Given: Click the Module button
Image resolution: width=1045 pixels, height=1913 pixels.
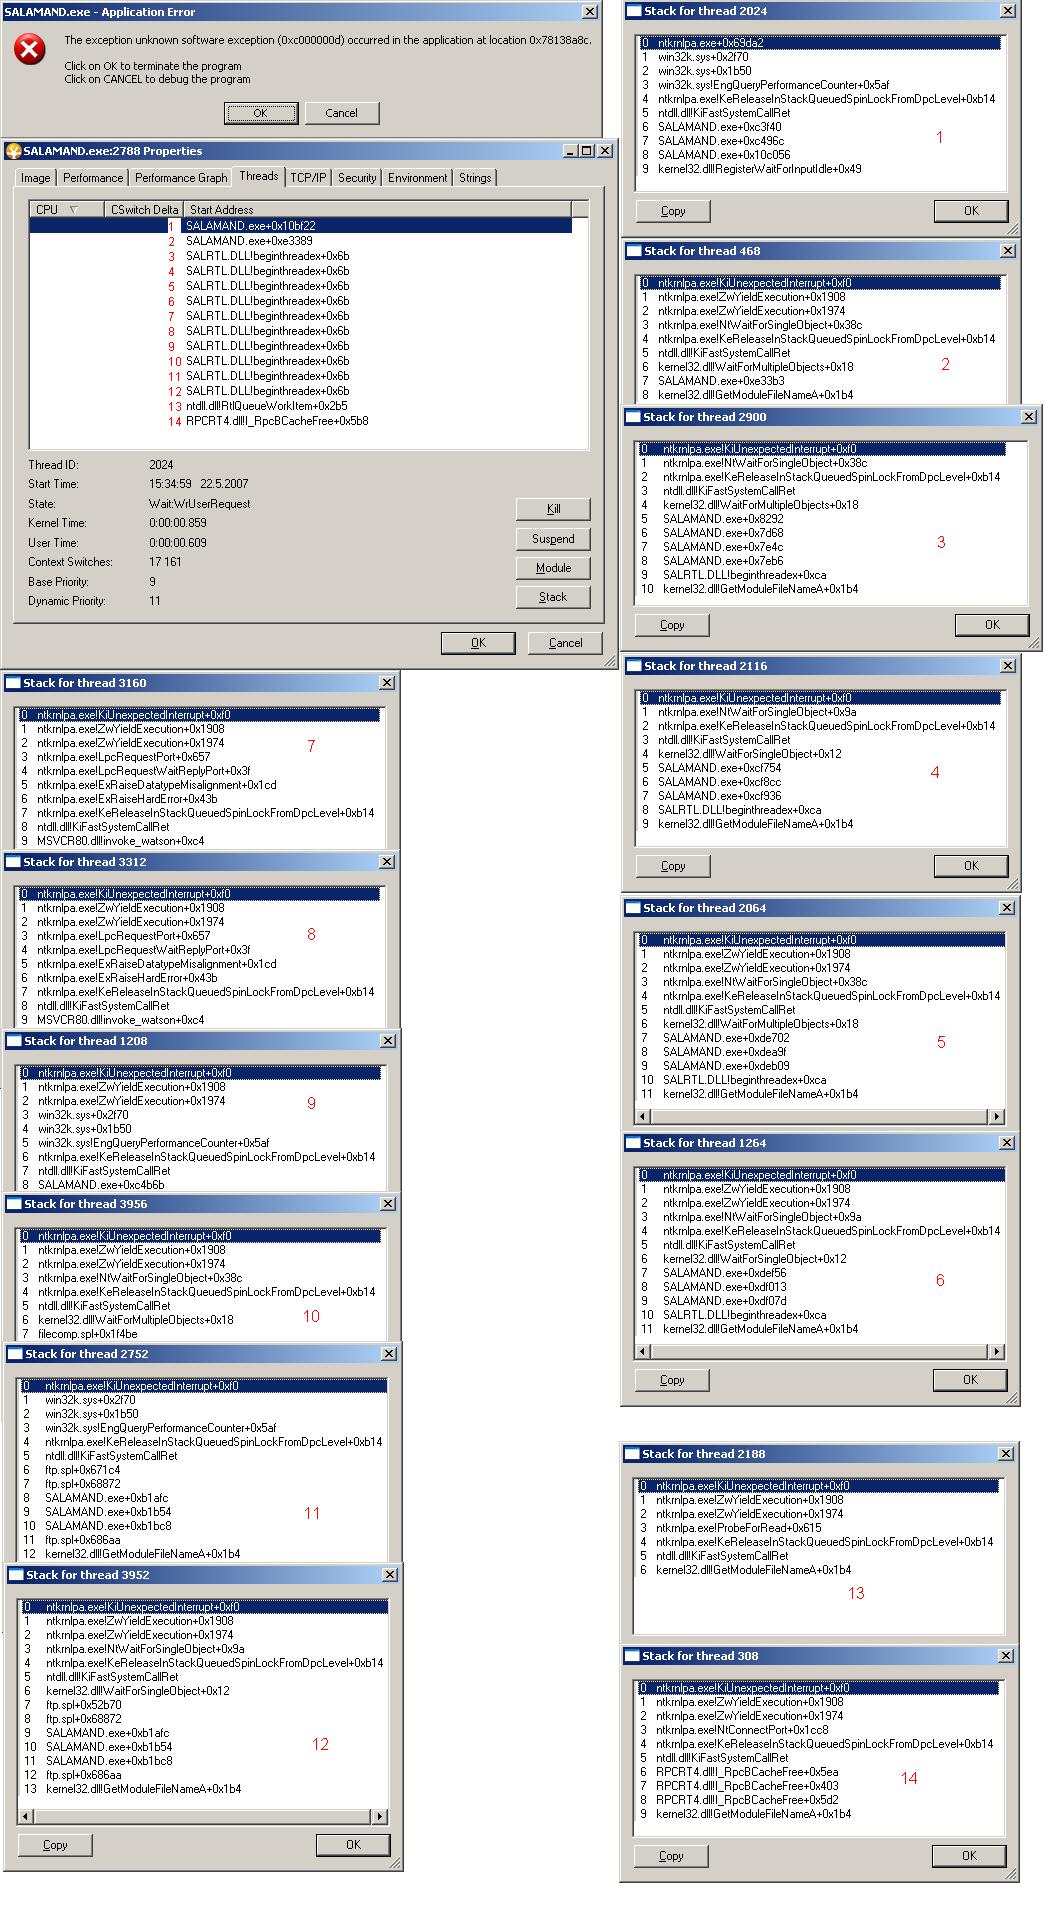Looking at the screenshot, I should pos(553,568).
